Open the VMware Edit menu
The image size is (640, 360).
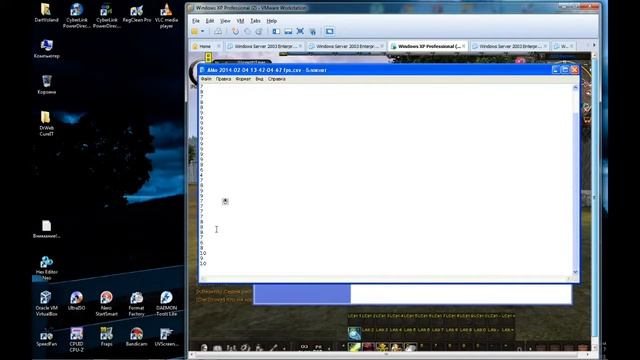[210, 21]
